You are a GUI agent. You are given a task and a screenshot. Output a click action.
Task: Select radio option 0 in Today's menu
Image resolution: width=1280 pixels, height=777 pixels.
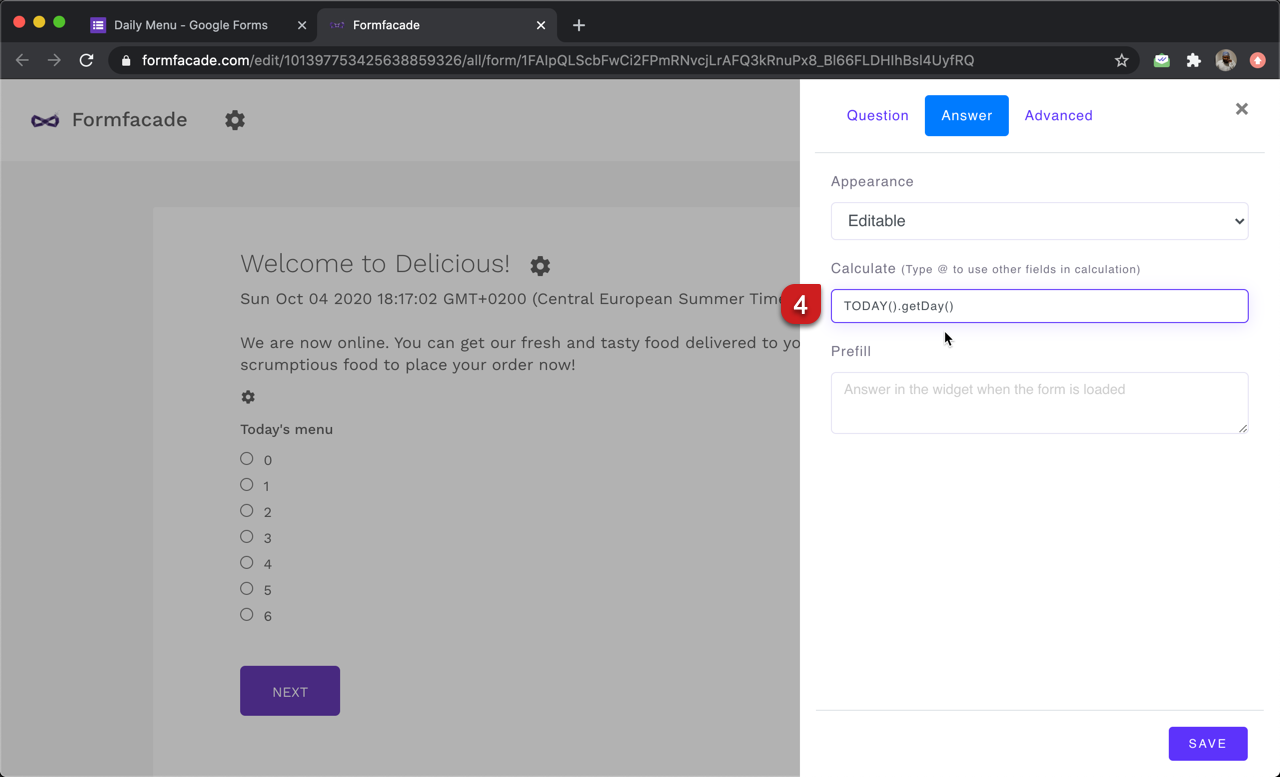coord(247,459)
